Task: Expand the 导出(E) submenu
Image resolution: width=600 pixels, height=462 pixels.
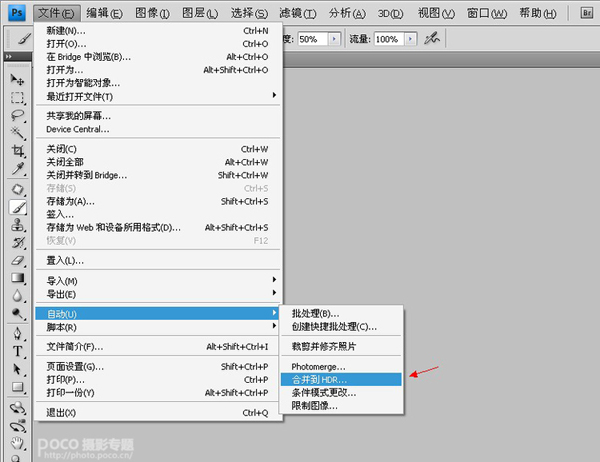Action: 158,294
